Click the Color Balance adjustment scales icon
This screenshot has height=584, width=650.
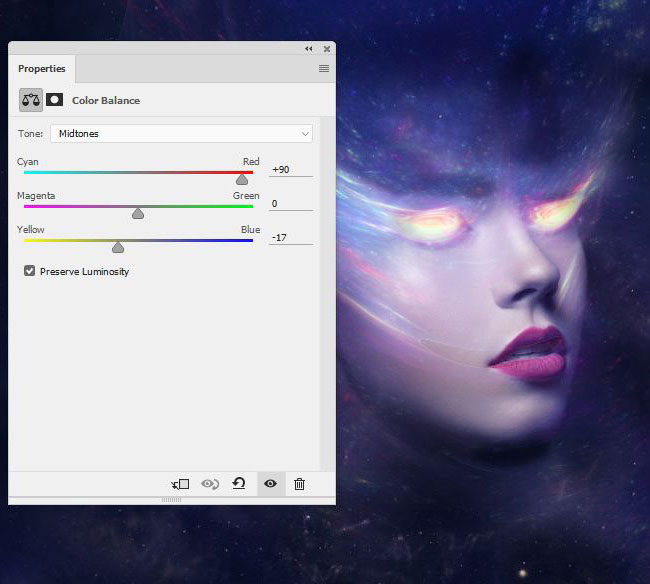(x=31, y=100)
